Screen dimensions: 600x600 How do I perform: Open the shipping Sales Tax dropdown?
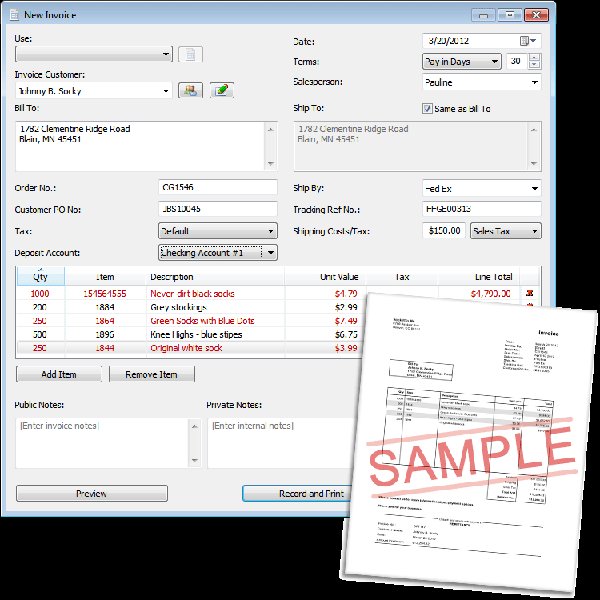click(505, 231)
